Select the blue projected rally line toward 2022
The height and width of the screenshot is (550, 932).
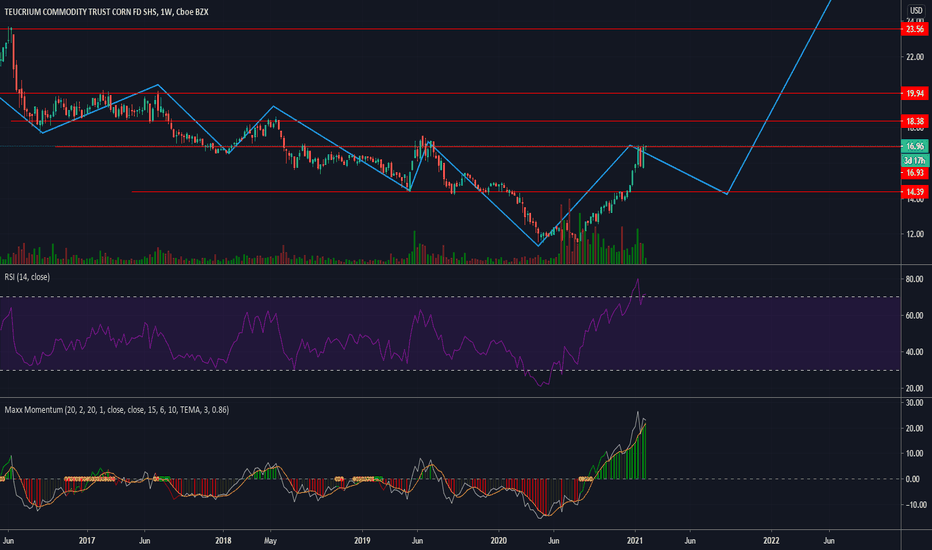779,97
